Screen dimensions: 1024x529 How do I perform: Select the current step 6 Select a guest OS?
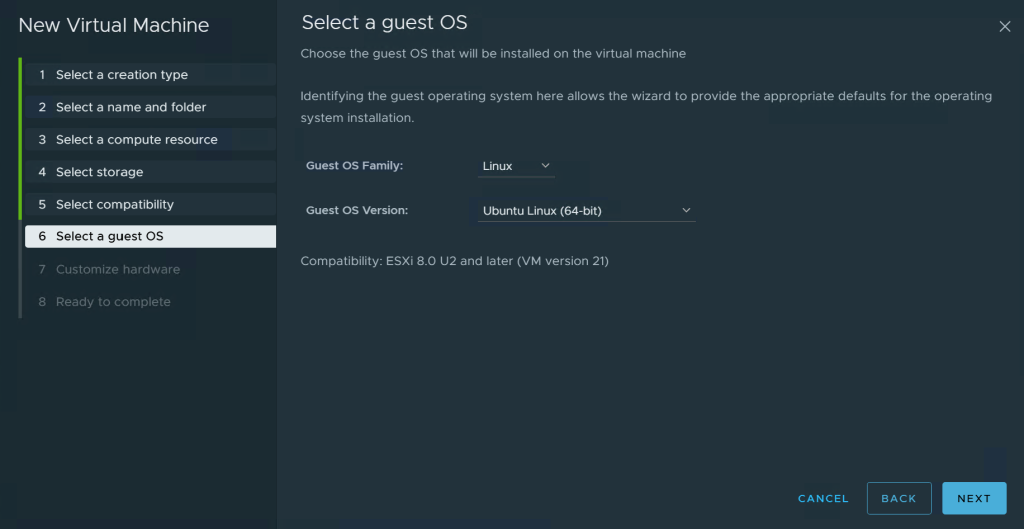(150, 236)
